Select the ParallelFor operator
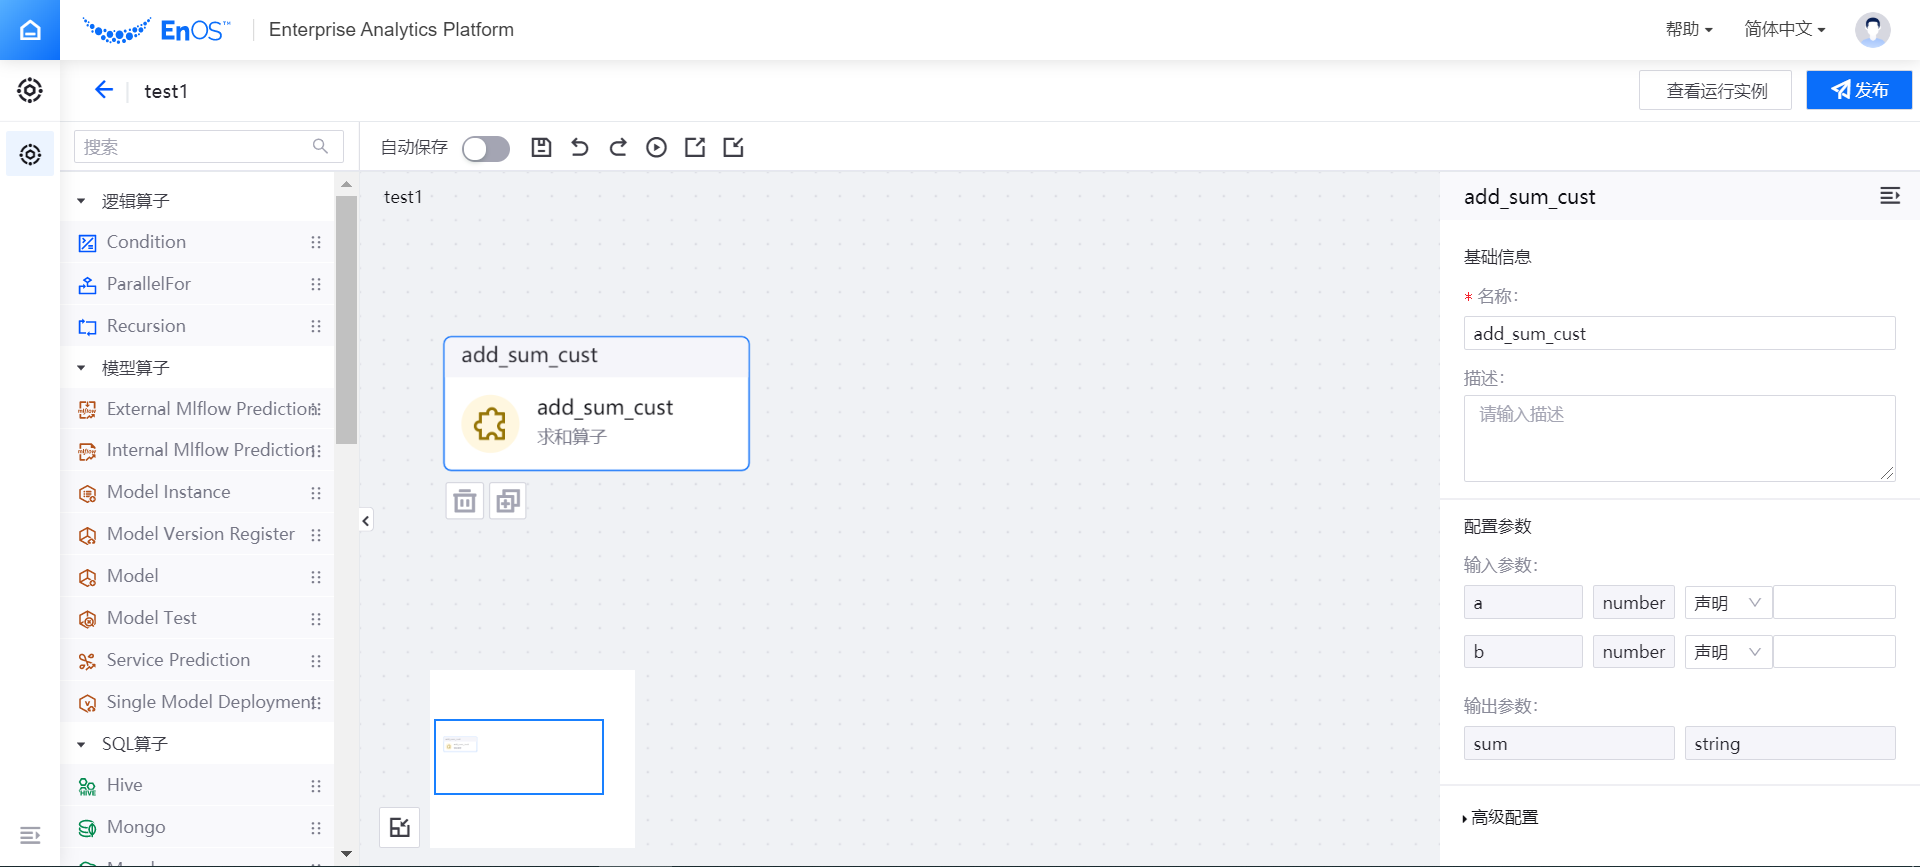Viewport: 1920px width, 867px height. click(198, 284)
